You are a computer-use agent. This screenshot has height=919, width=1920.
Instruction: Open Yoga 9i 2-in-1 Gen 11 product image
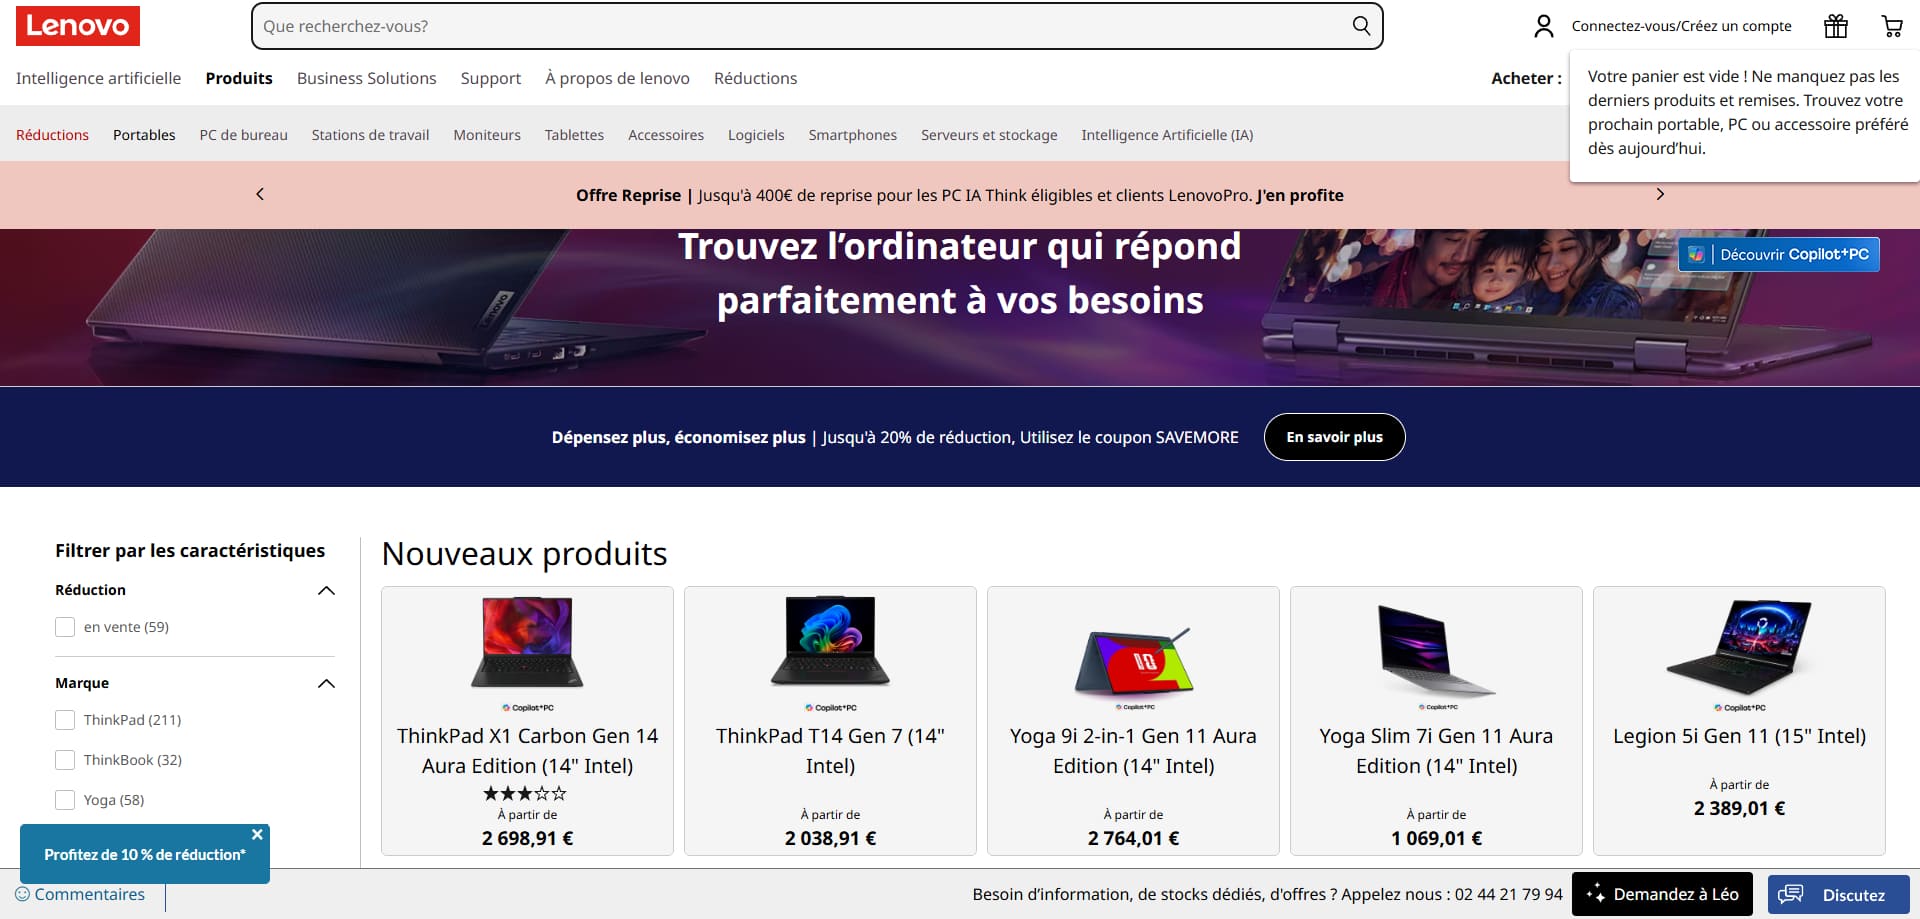tap(1134, 660)
